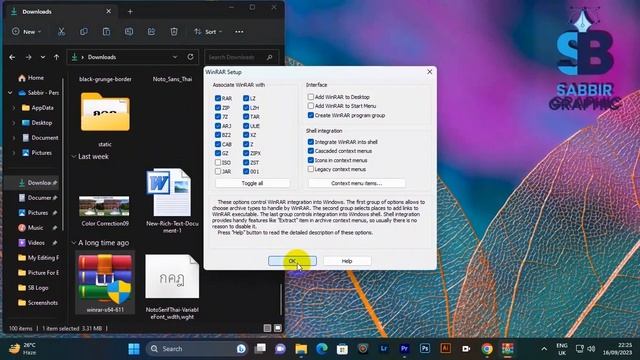The height and width of the screenshot is (360, 640).
Task: Collapse the Sabbir - Personal tree node
Action: click(10, 93)
